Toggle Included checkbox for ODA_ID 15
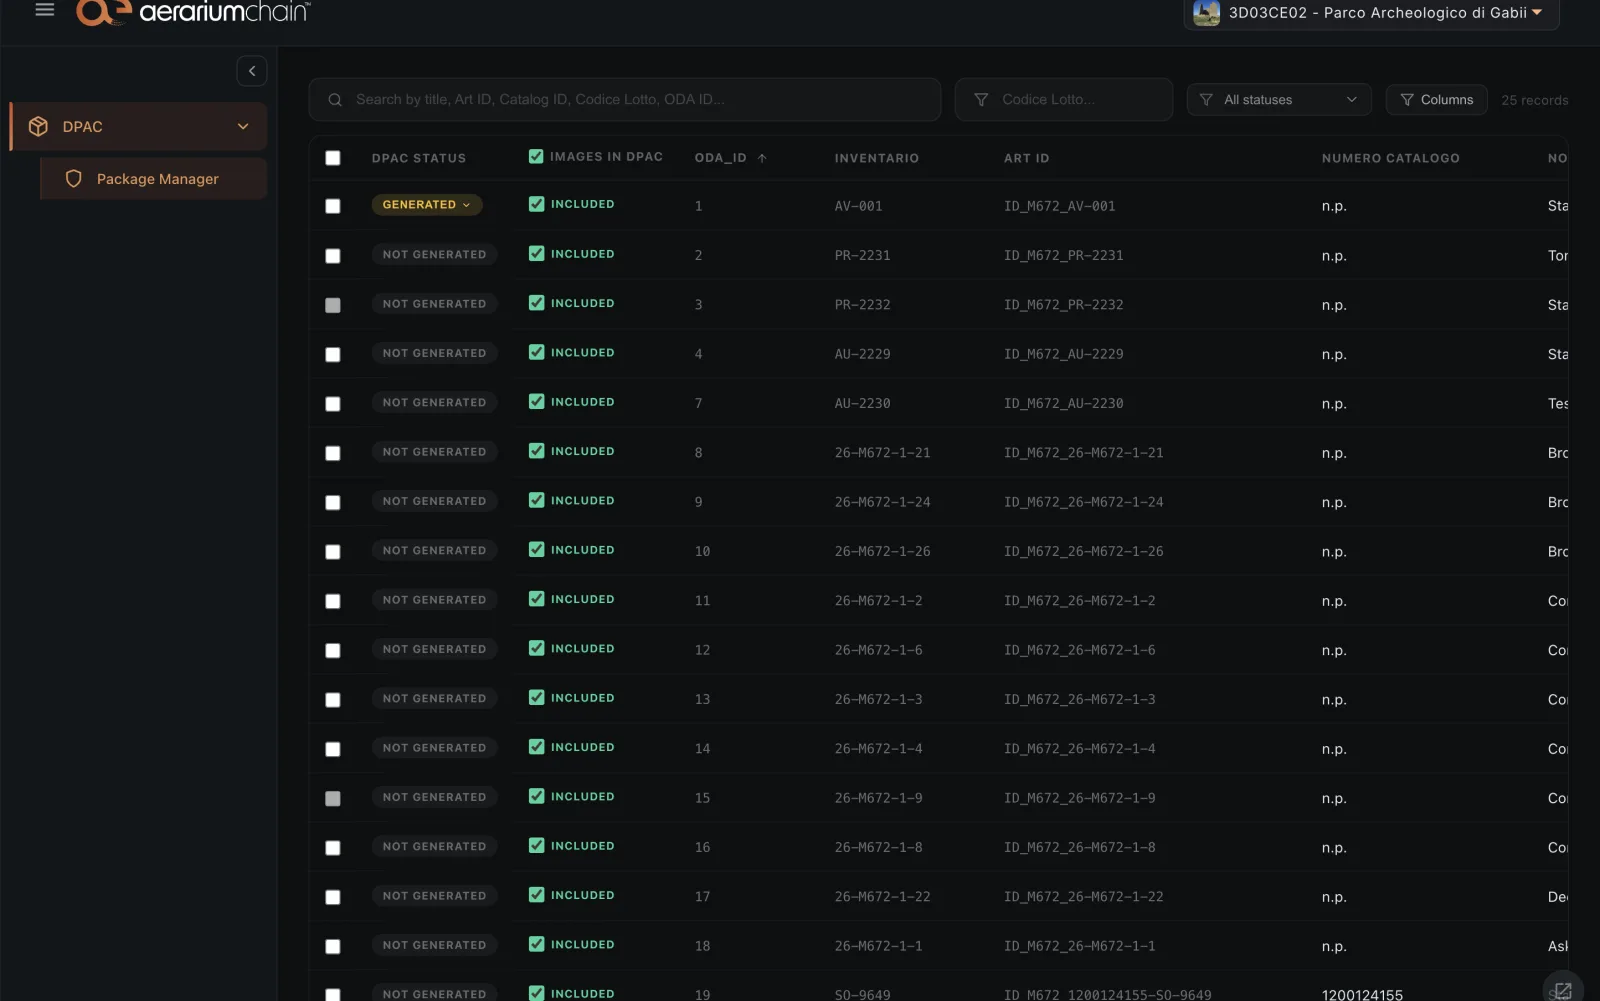Image resolution: width=1600 pixels, height=1001 pixels. pos(537,796)
